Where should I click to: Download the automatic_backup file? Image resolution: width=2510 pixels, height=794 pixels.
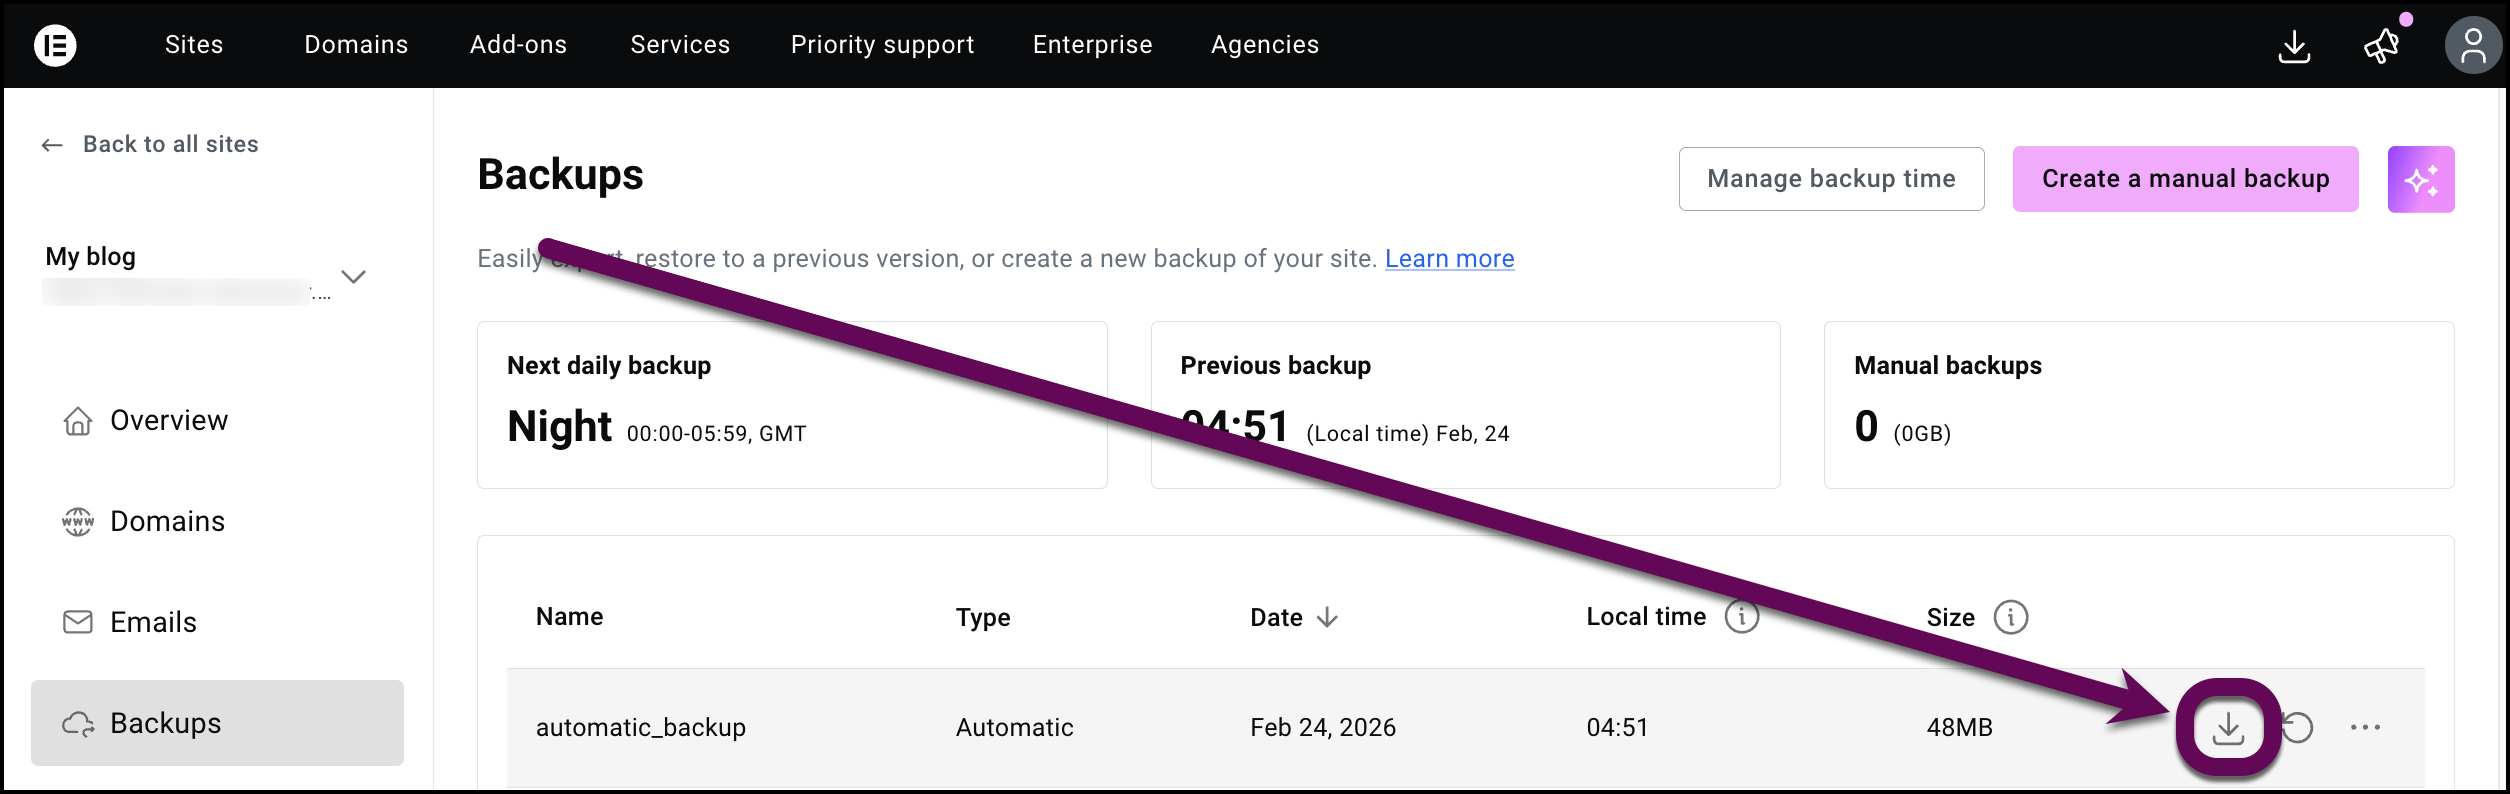point(2228,728)
